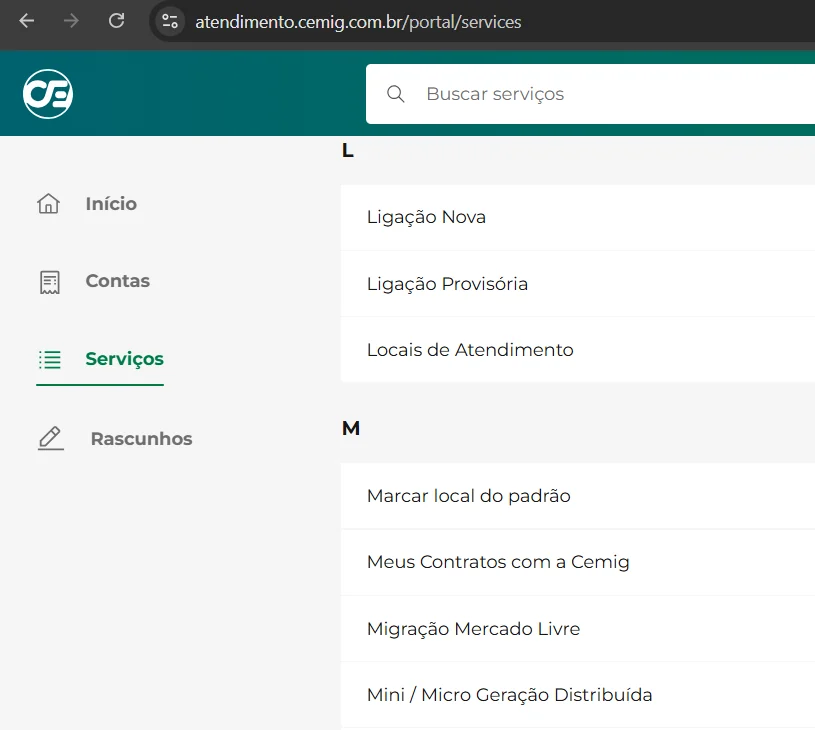Open the Ligação Provisória service
Viewport: 815px width, 730px height.
[577, 284]
